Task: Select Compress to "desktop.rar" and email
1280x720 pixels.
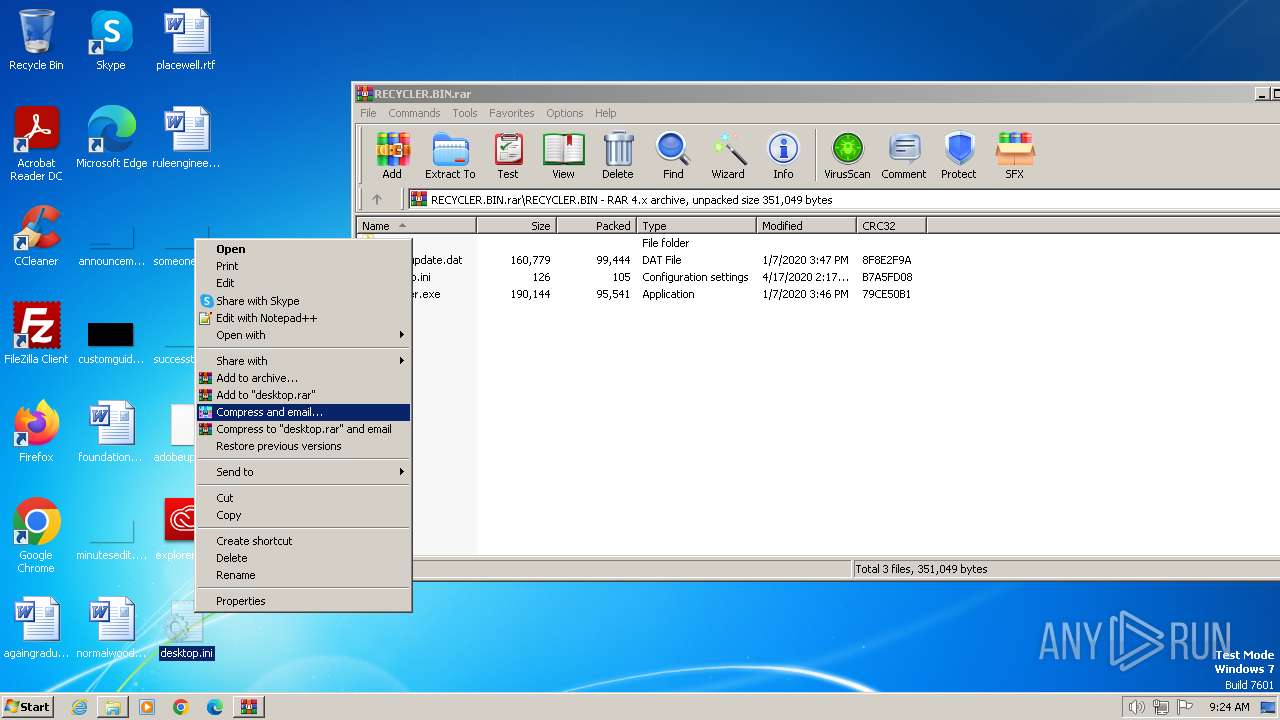Action: (x=303, y=429)
